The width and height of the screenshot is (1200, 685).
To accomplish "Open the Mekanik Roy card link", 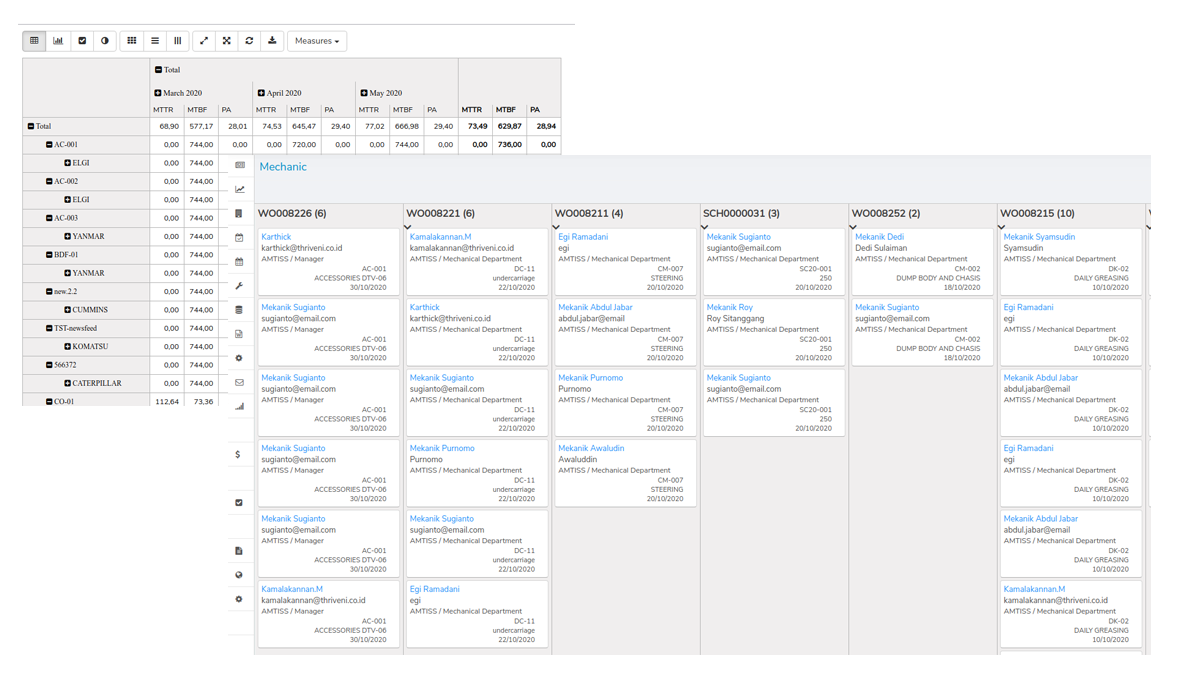I will tap(729, 308).
